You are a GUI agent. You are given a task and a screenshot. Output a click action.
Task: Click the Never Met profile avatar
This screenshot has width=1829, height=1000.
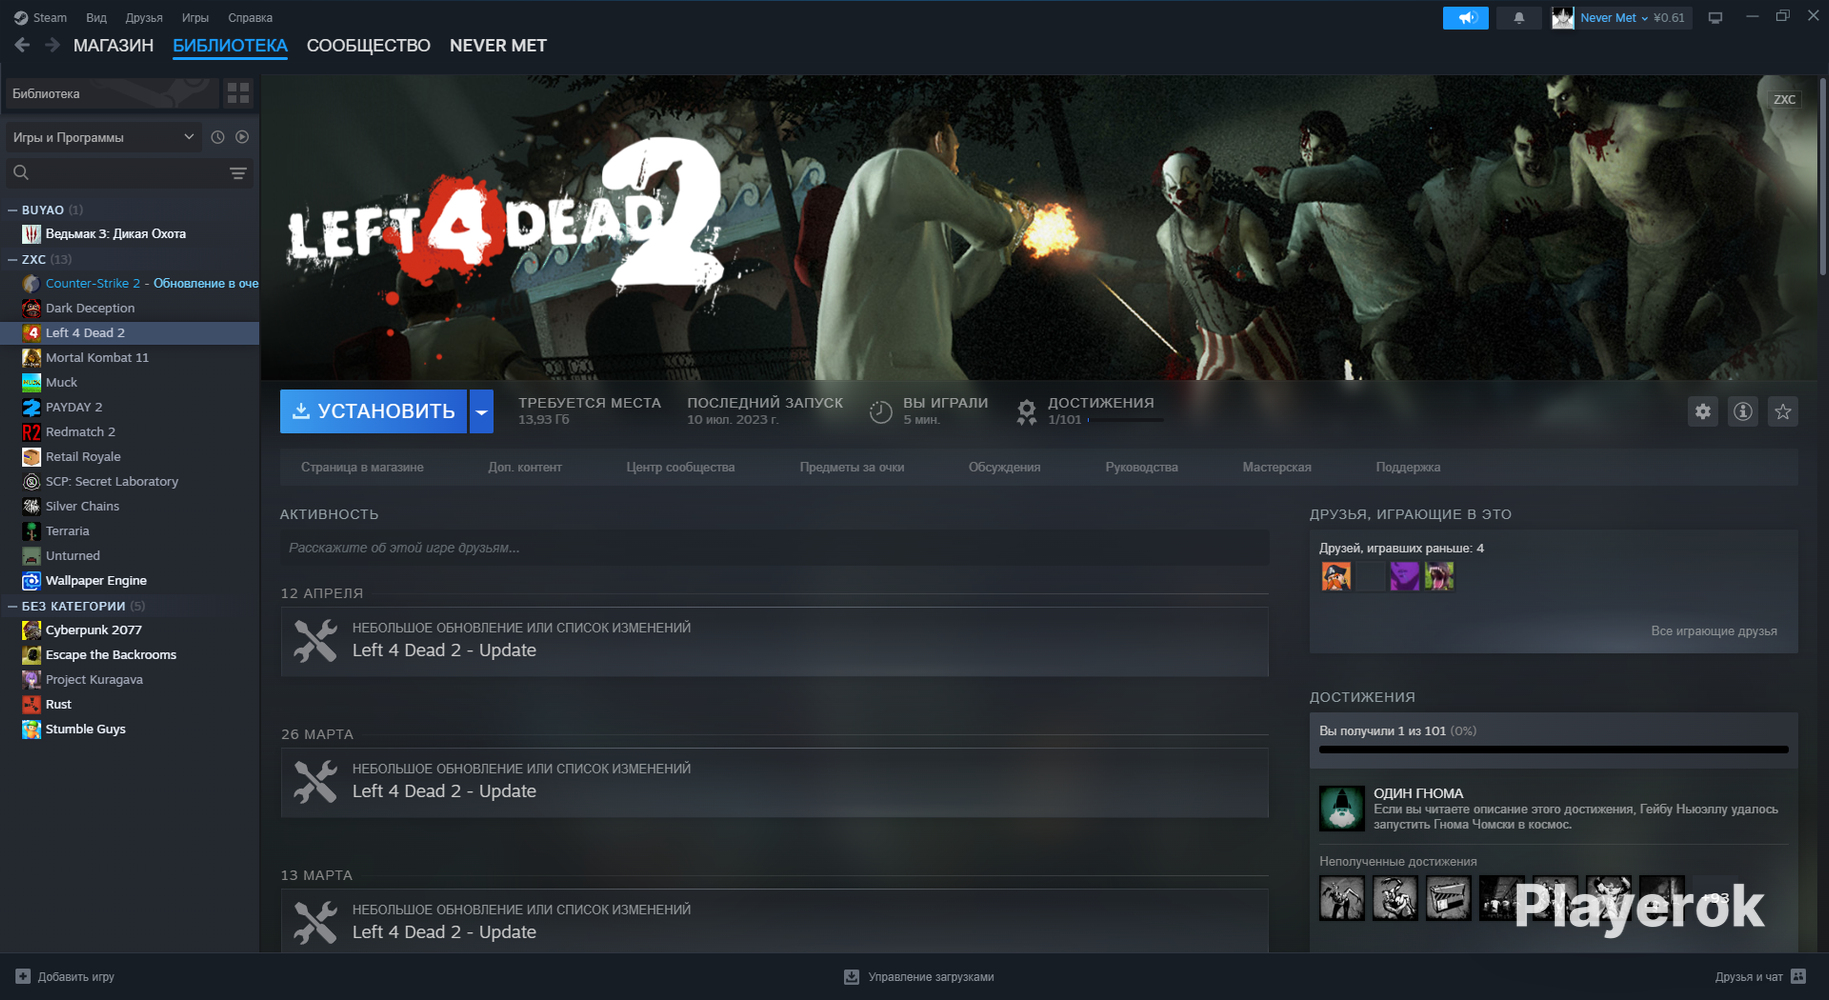1563,18
